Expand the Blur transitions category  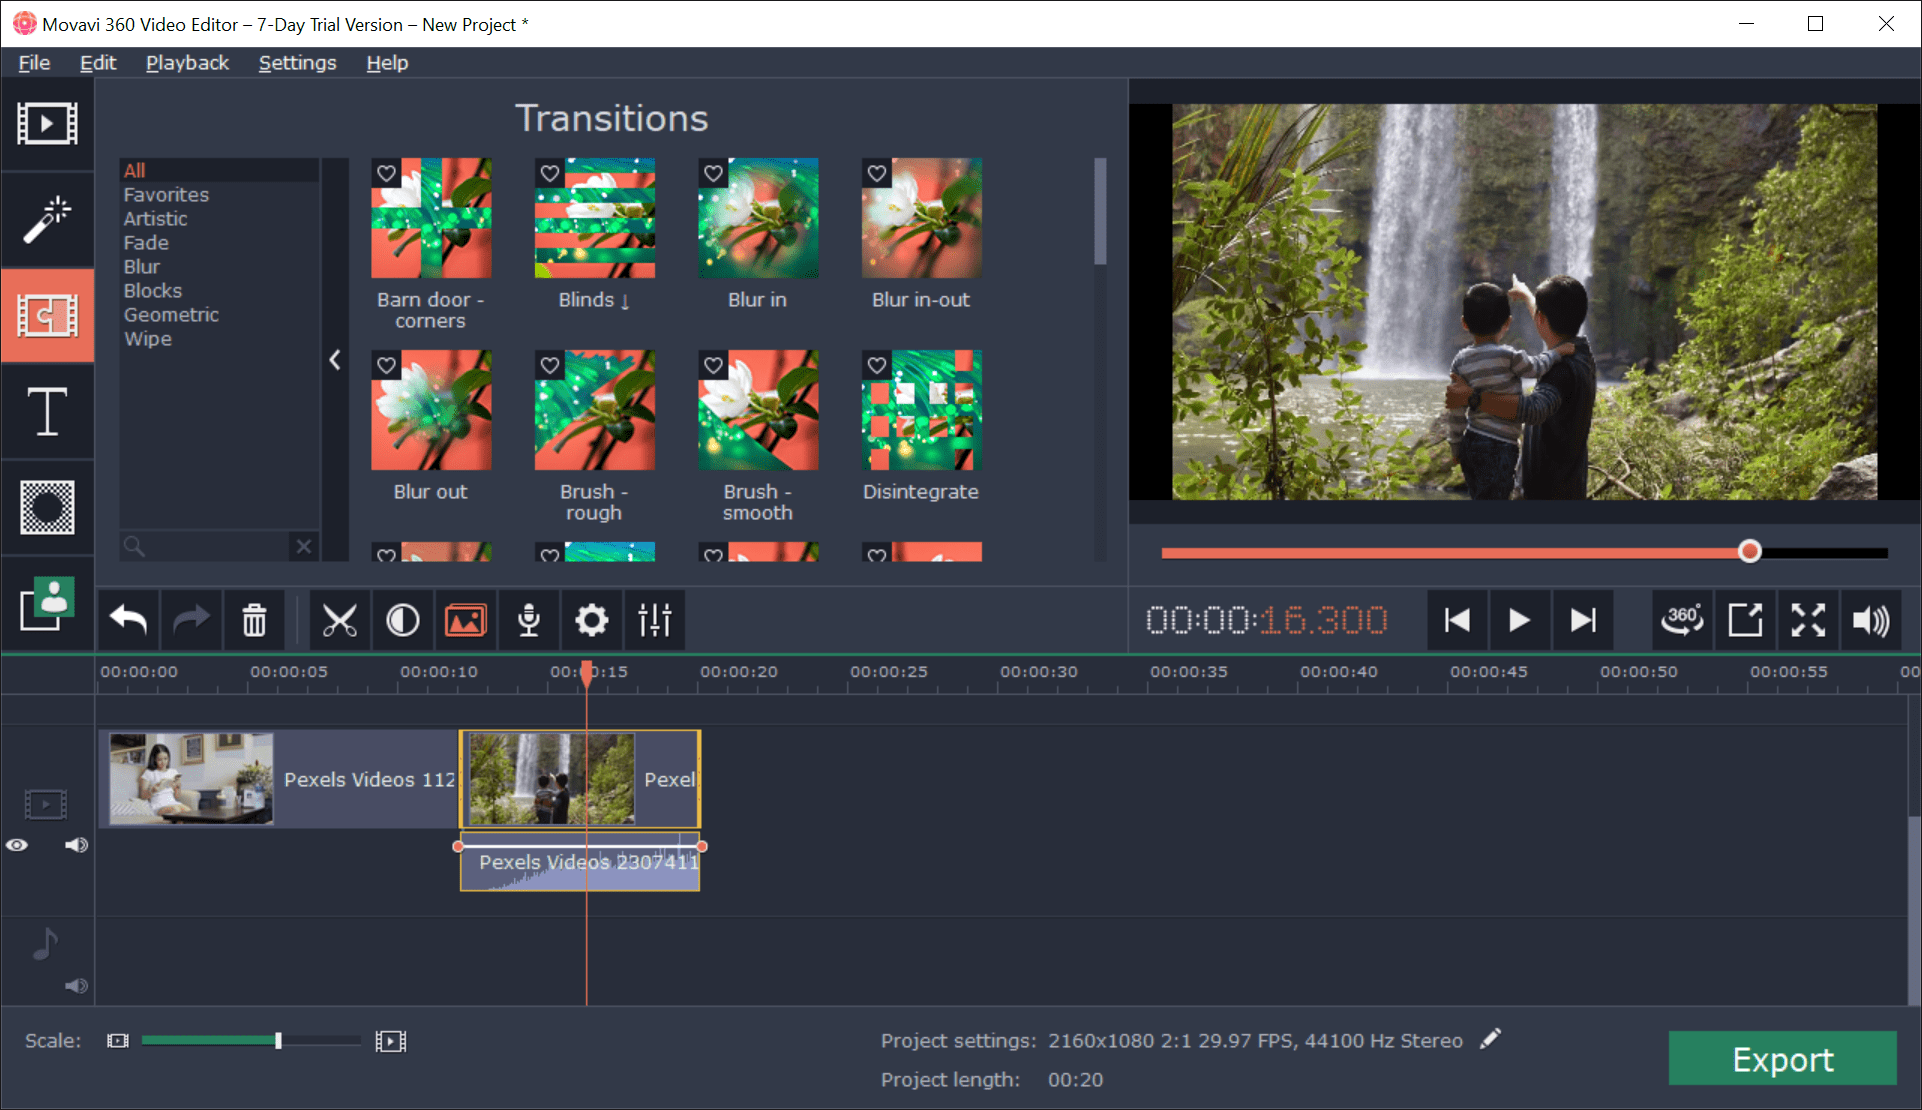tap(143, 266)
